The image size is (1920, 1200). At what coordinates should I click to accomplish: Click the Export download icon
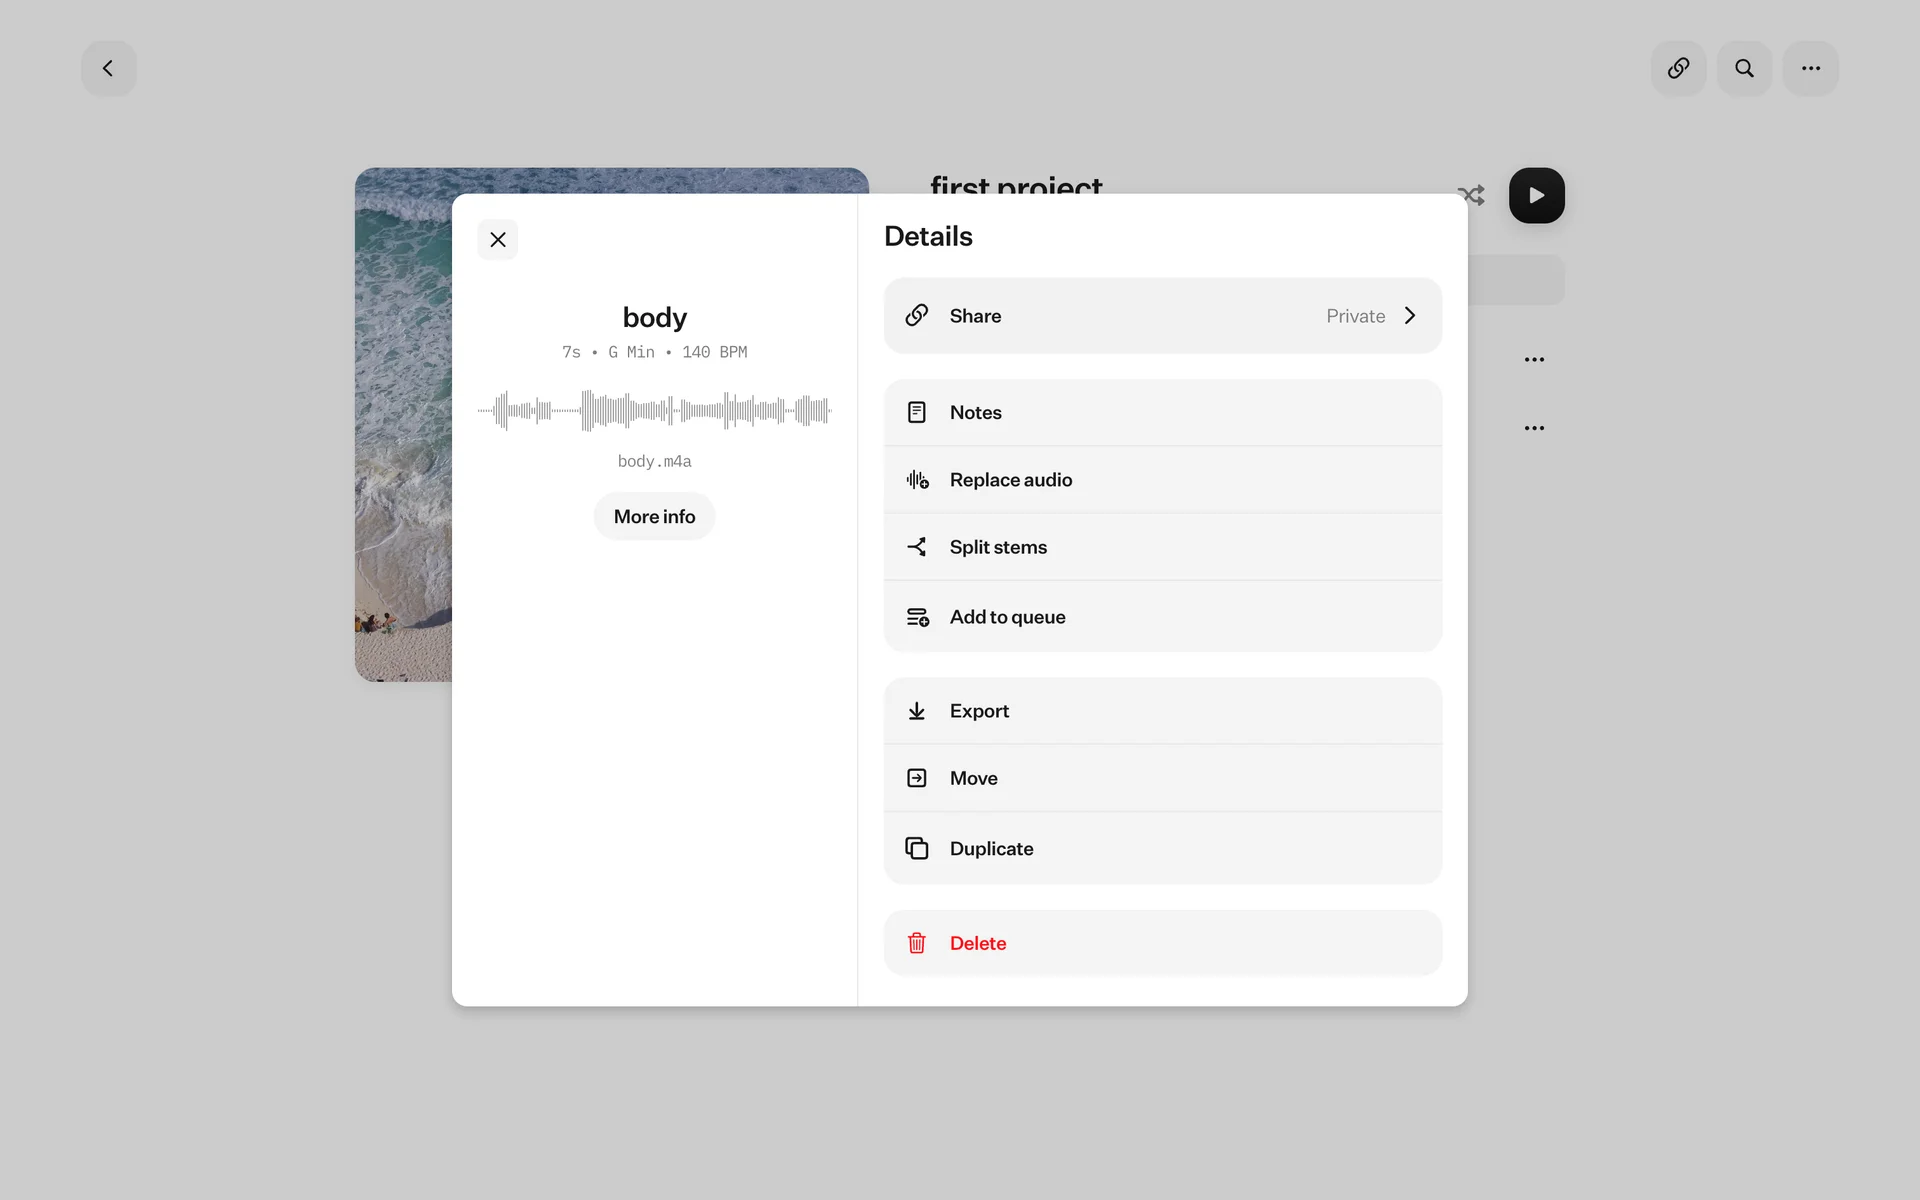(917, 711)
